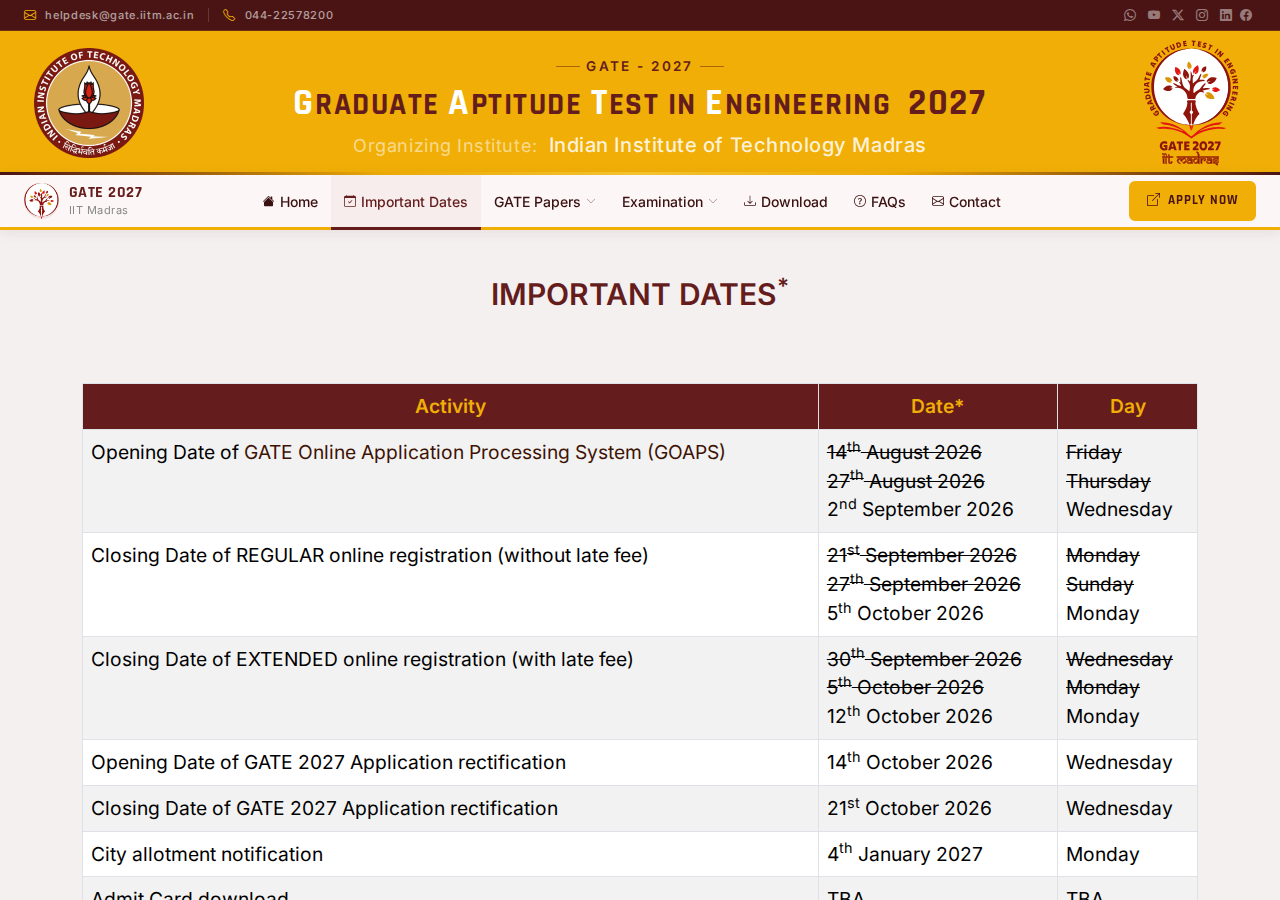Click the struck-through 14th August 2026 date
The width and height of the screenshot is (1280, 900).
click(904, 452)
